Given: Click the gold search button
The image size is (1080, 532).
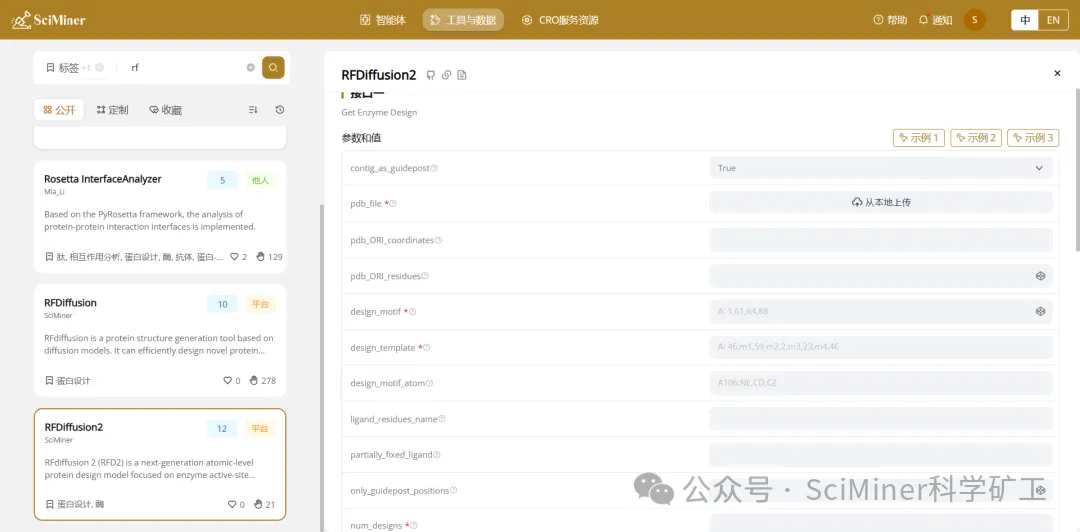Looking at the screenshot, I should 273,68.
